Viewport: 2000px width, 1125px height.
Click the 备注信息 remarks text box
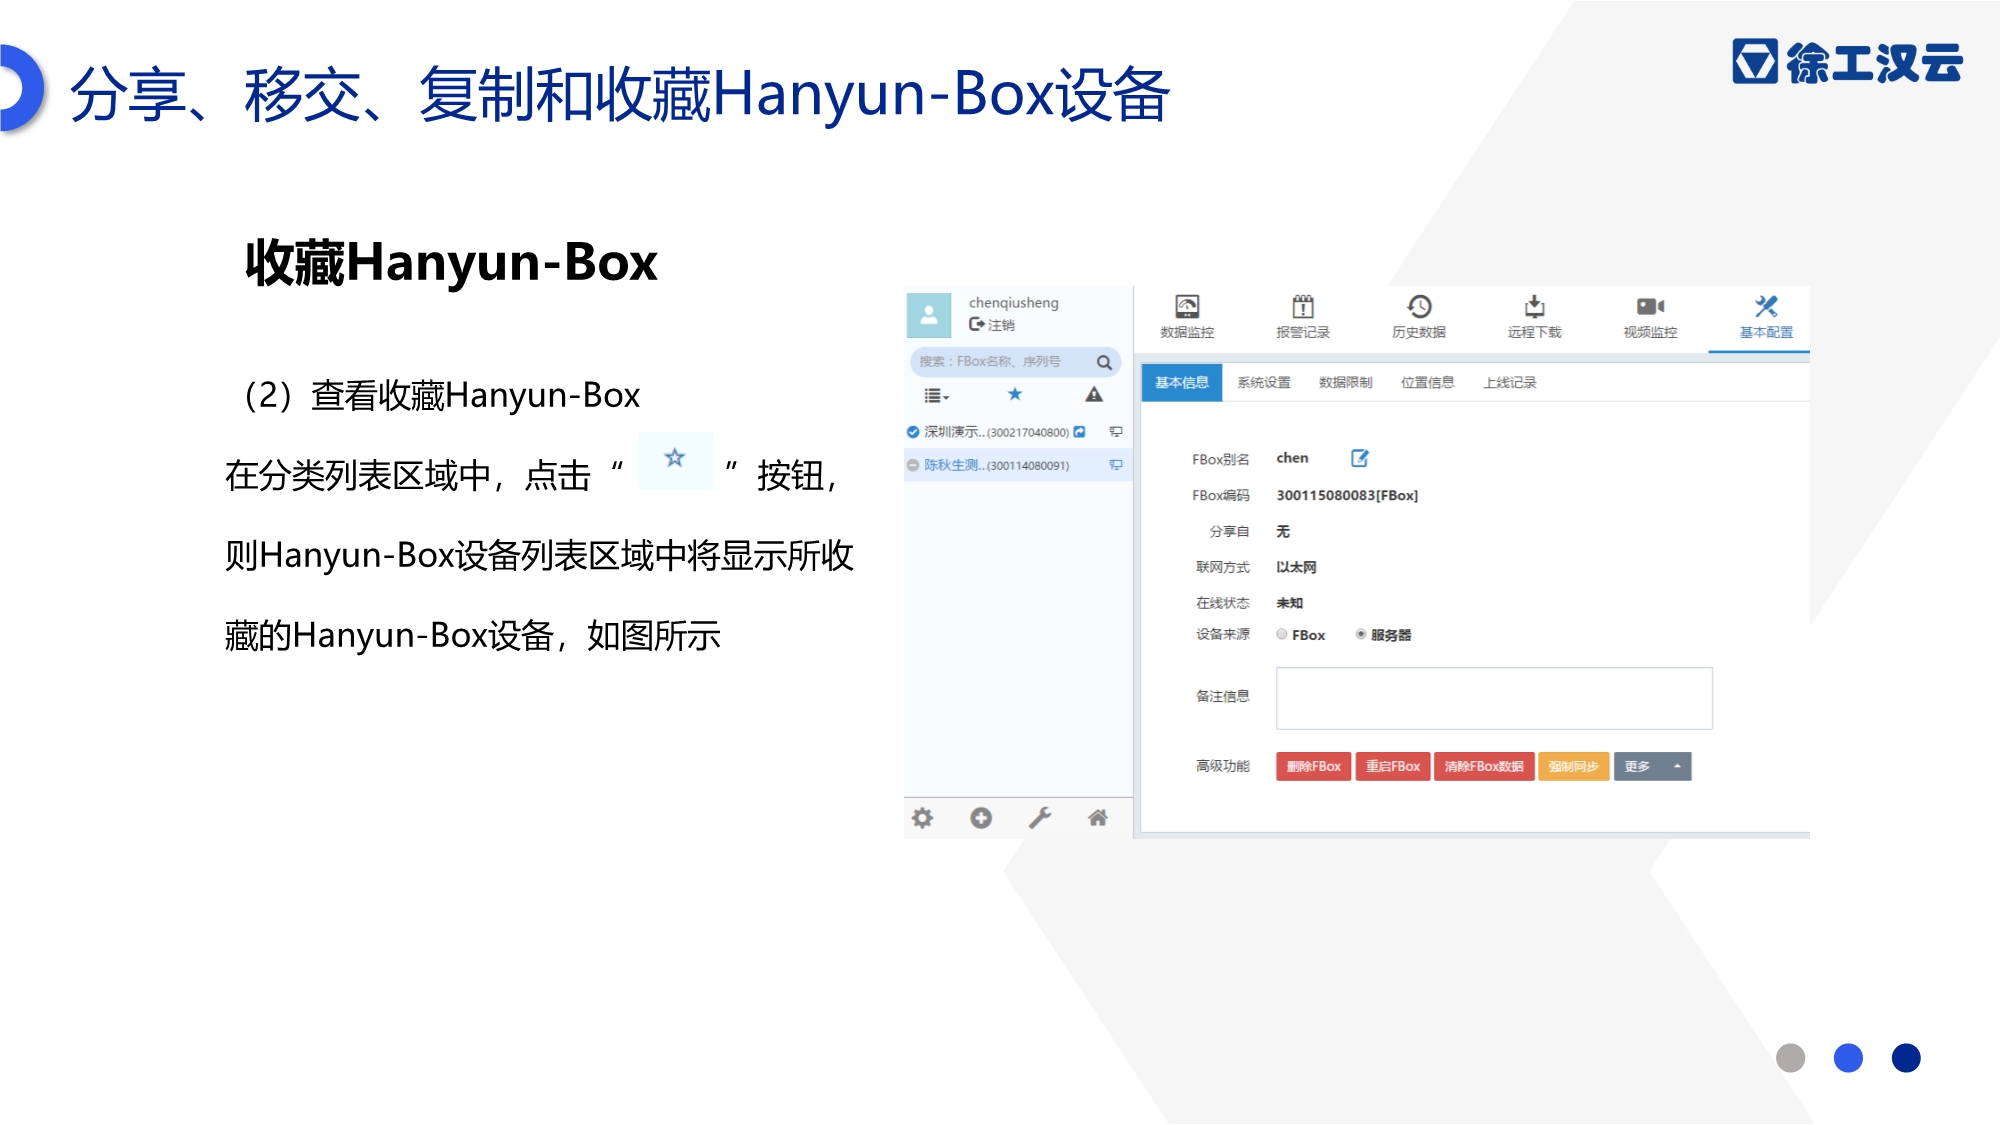coord(1494,698)
